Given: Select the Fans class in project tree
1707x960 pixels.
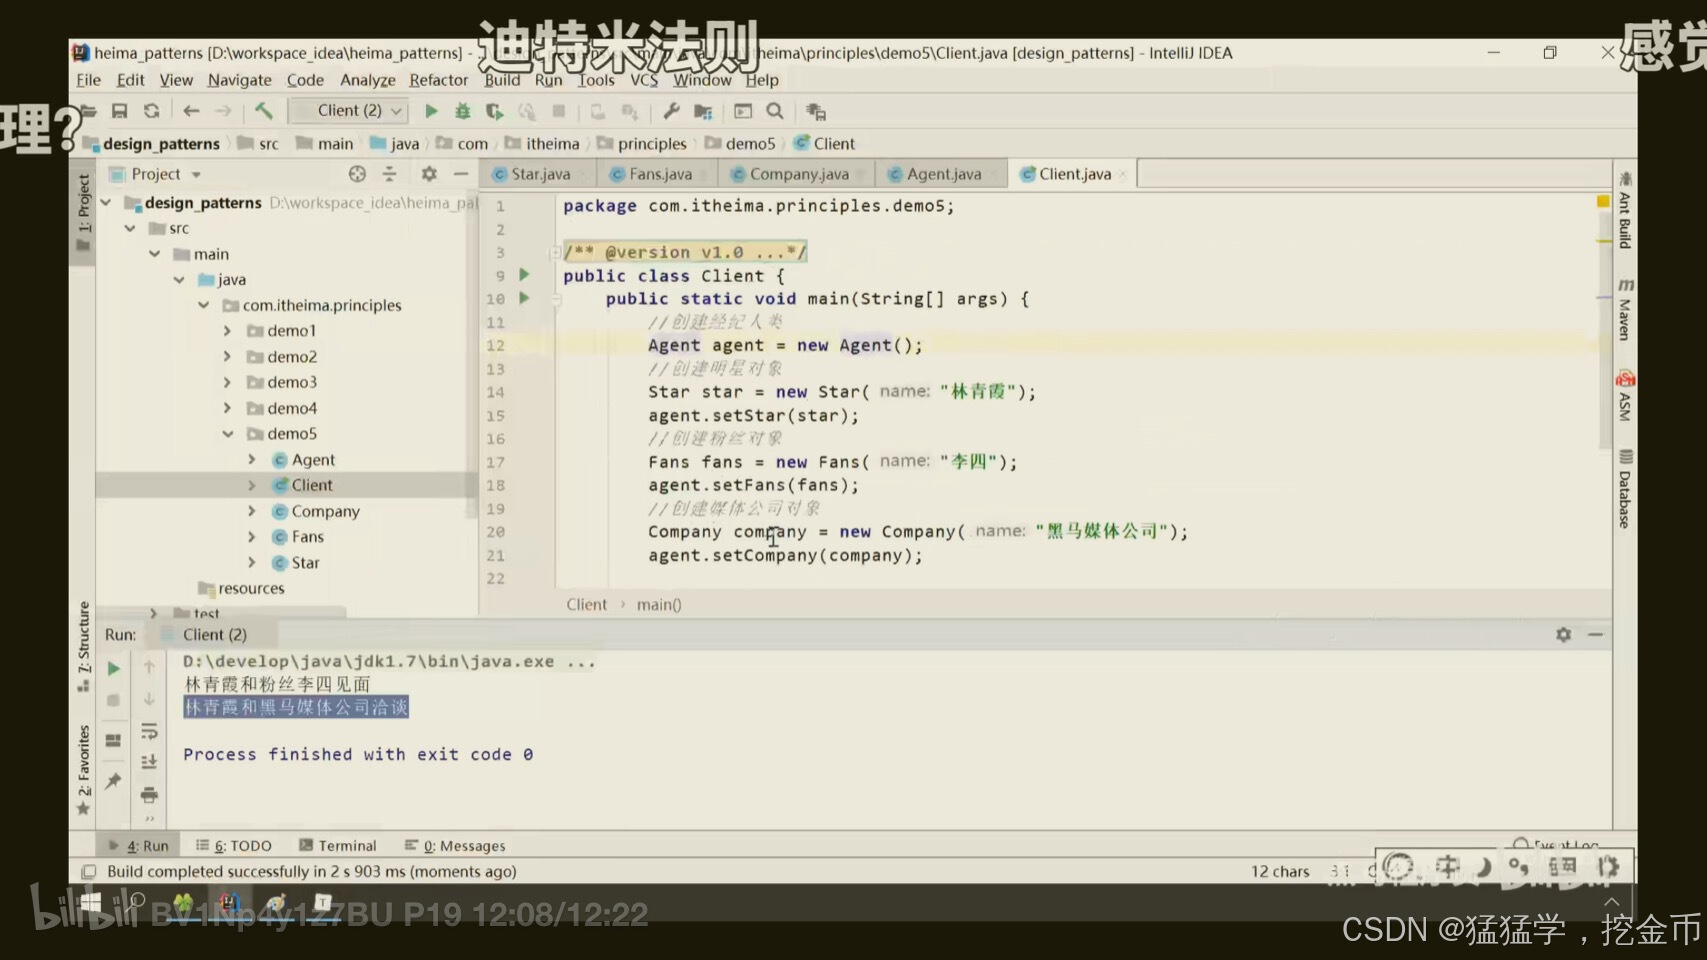Looking at the screenshot, I should pos(308,537).
